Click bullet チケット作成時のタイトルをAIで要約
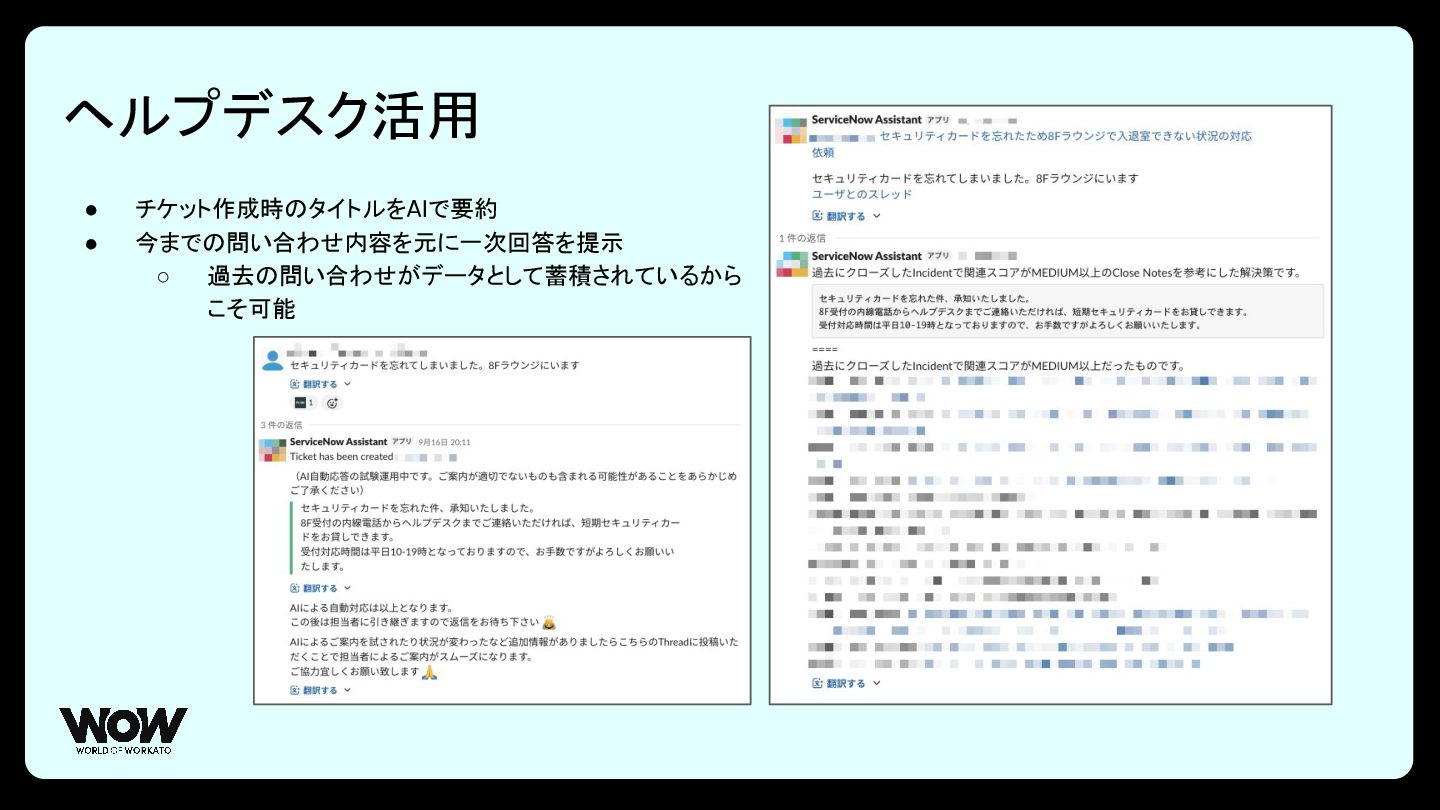Image resolution: width=1440 pixels, height=810 pixels. click(316, 210)
